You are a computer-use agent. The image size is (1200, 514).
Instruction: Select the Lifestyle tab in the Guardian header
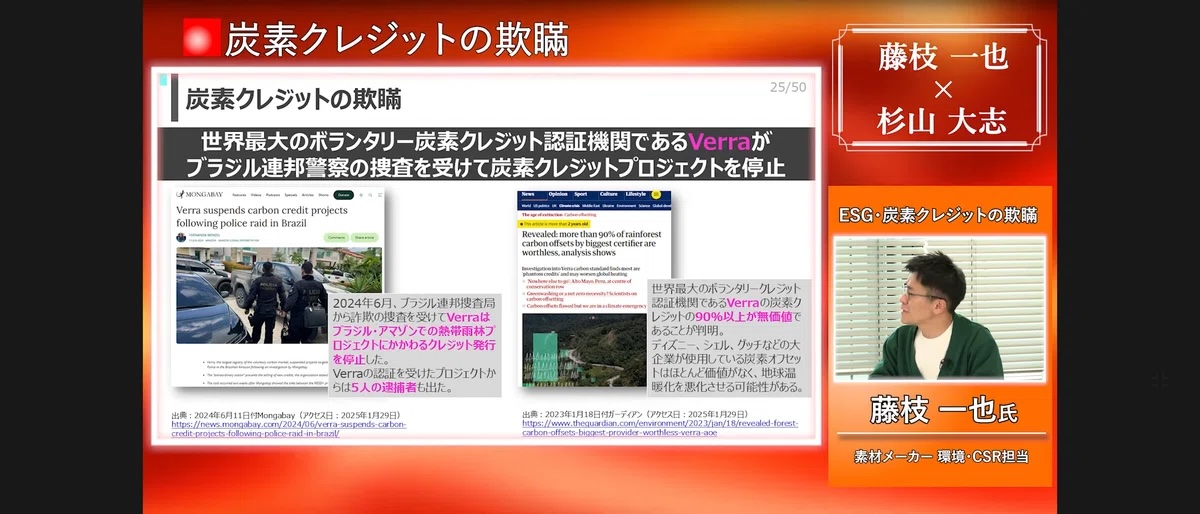pos(636,194)
